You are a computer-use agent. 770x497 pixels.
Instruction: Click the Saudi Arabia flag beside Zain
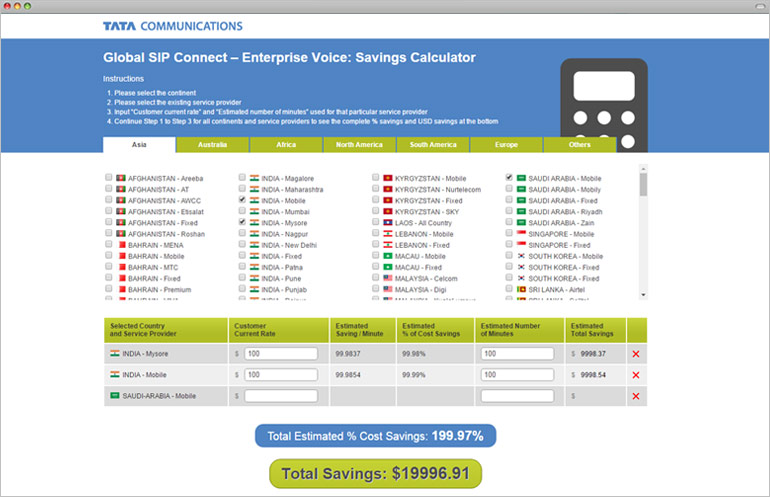(x=521, y=223)
